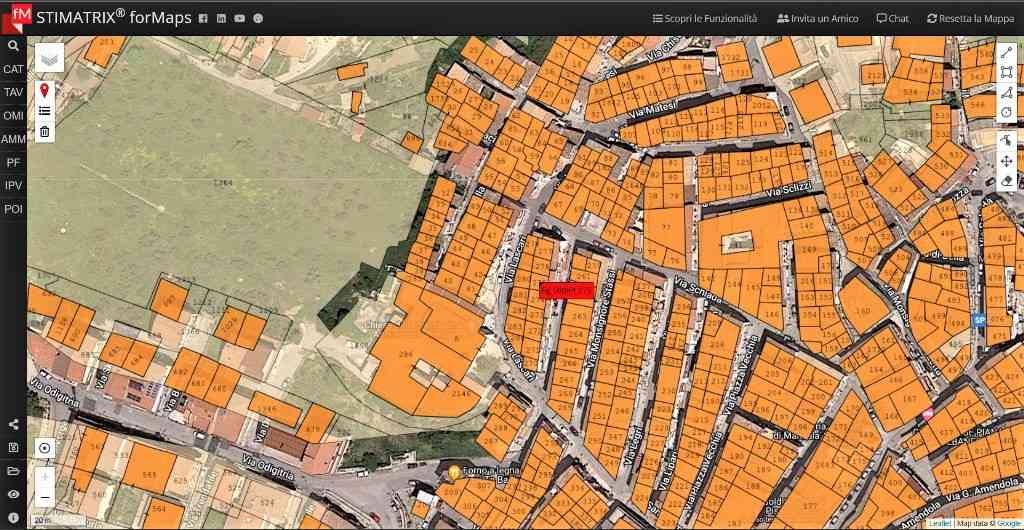Click the trash delete icon
This screenshot has width=1024, height=530.
44,131
